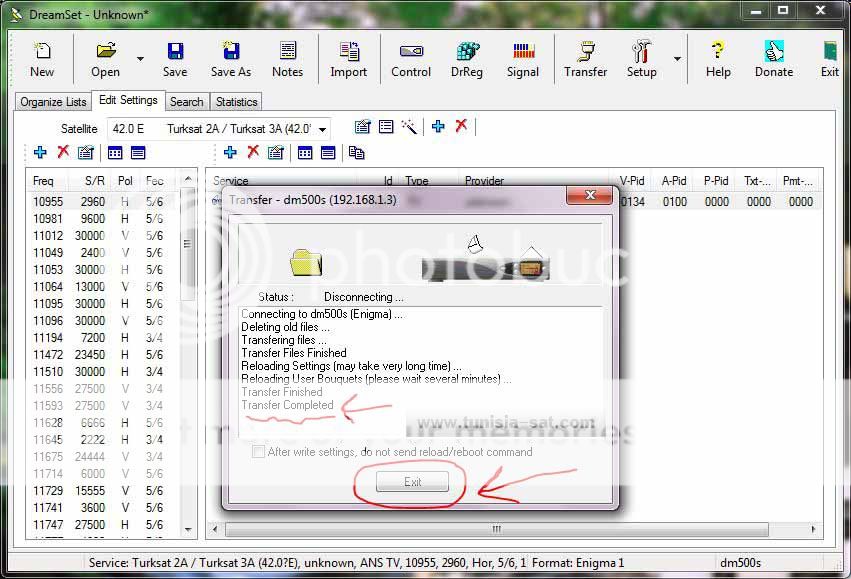Viewport: 851px width, 579px height.
Task: Click the service list horizontal scrollbar
Action: pos(497,529)
